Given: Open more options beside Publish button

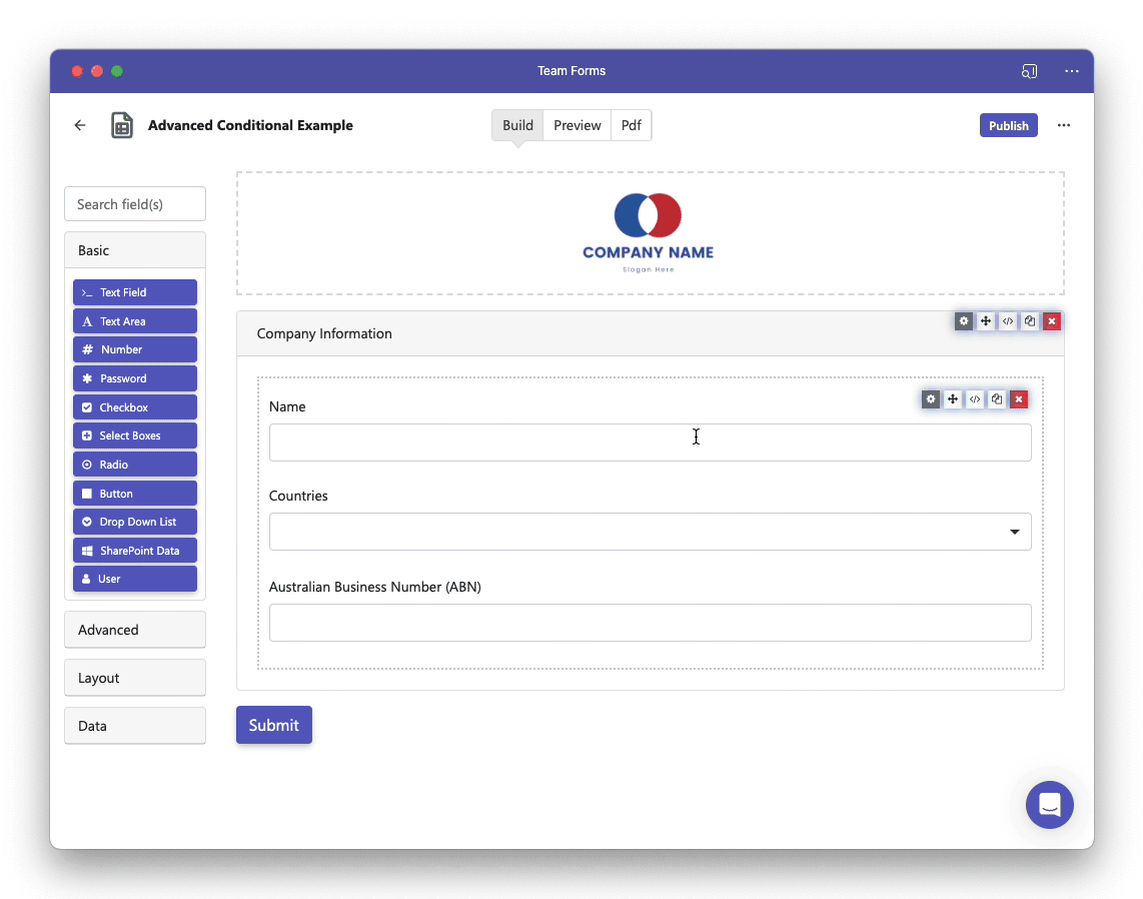Looking at the screenshot, I should pyautogui.click(x=1064, y=125).
